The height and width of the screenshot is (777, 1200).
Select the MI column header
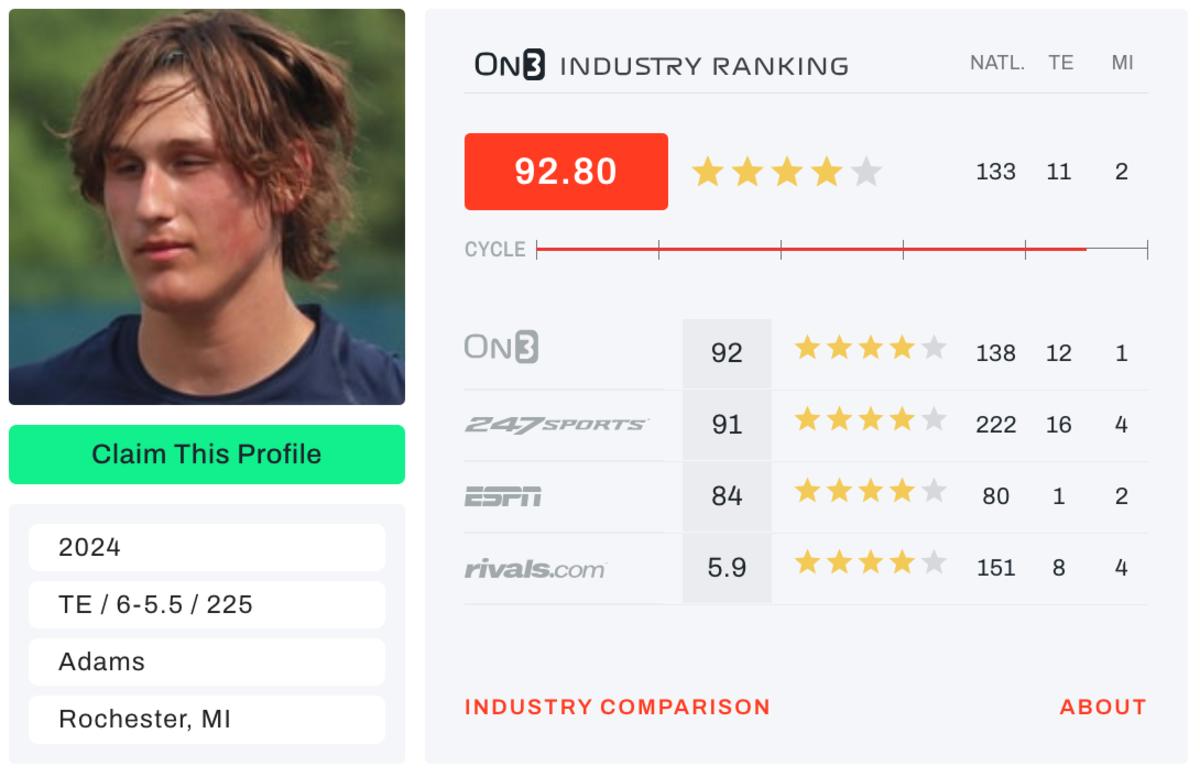pyautogui.click(x=1122, y=63)
